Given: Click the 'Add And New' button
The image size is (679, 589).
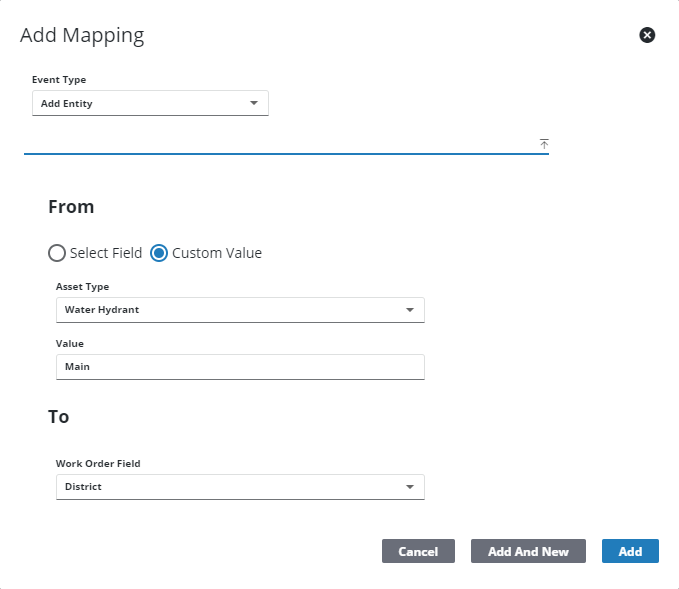Looking at the screenshot, I should tap(528, 552).
